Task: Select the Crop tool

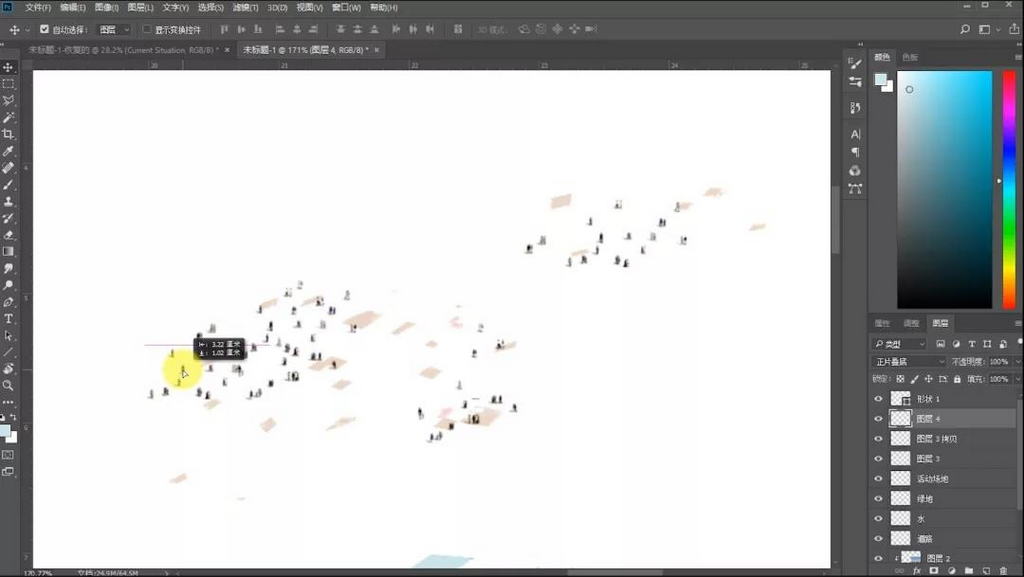Action: click(8, 134)
